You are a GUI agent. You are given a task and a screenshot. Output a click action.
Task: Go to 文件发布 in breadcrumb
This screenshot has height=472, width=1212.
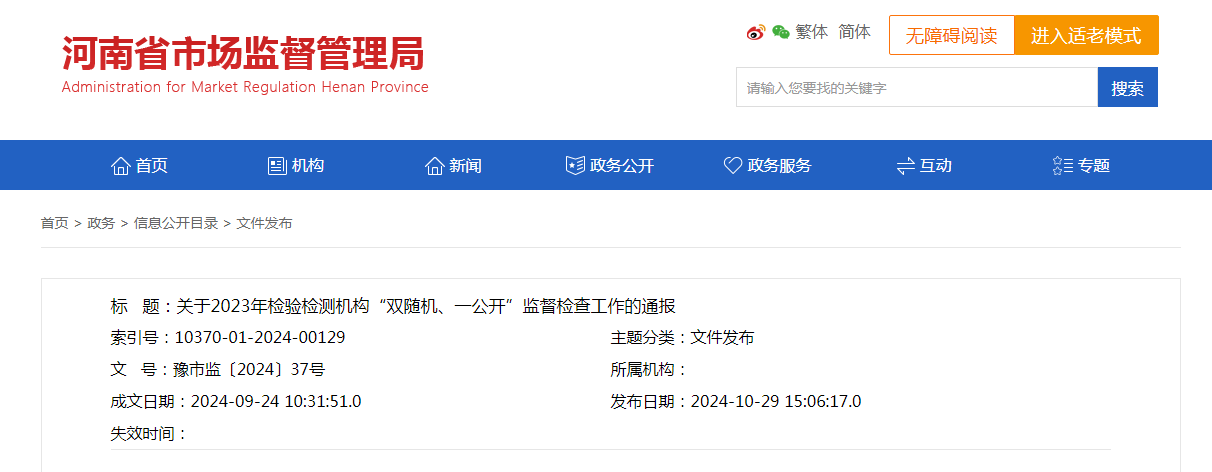click(264, 223)
